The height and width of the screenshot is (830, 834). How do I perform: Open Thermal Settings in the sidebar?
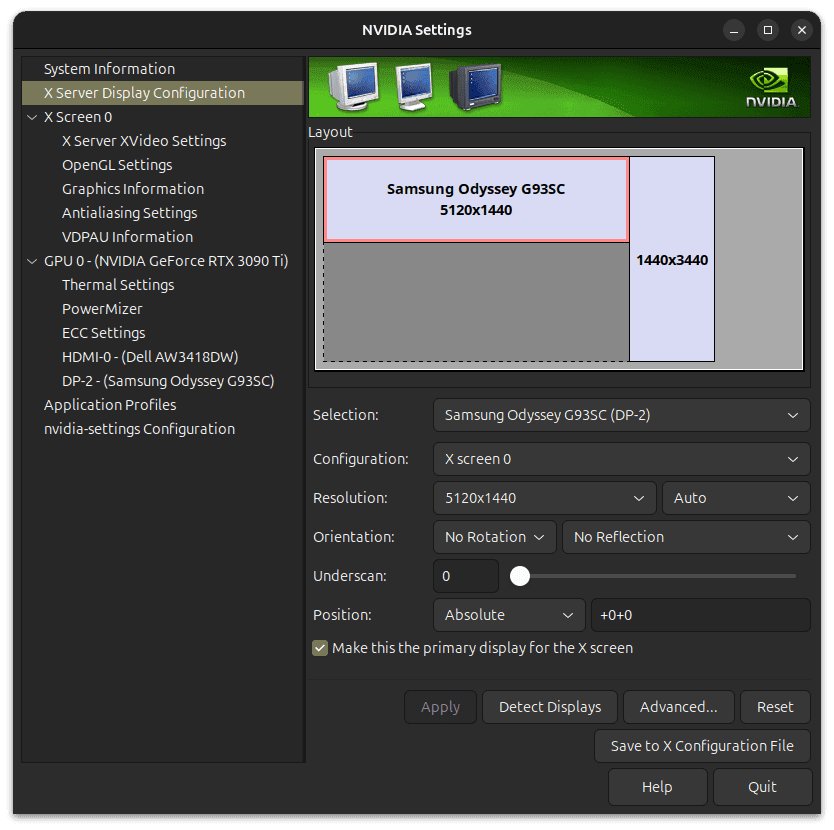click(x=118, y=285)
